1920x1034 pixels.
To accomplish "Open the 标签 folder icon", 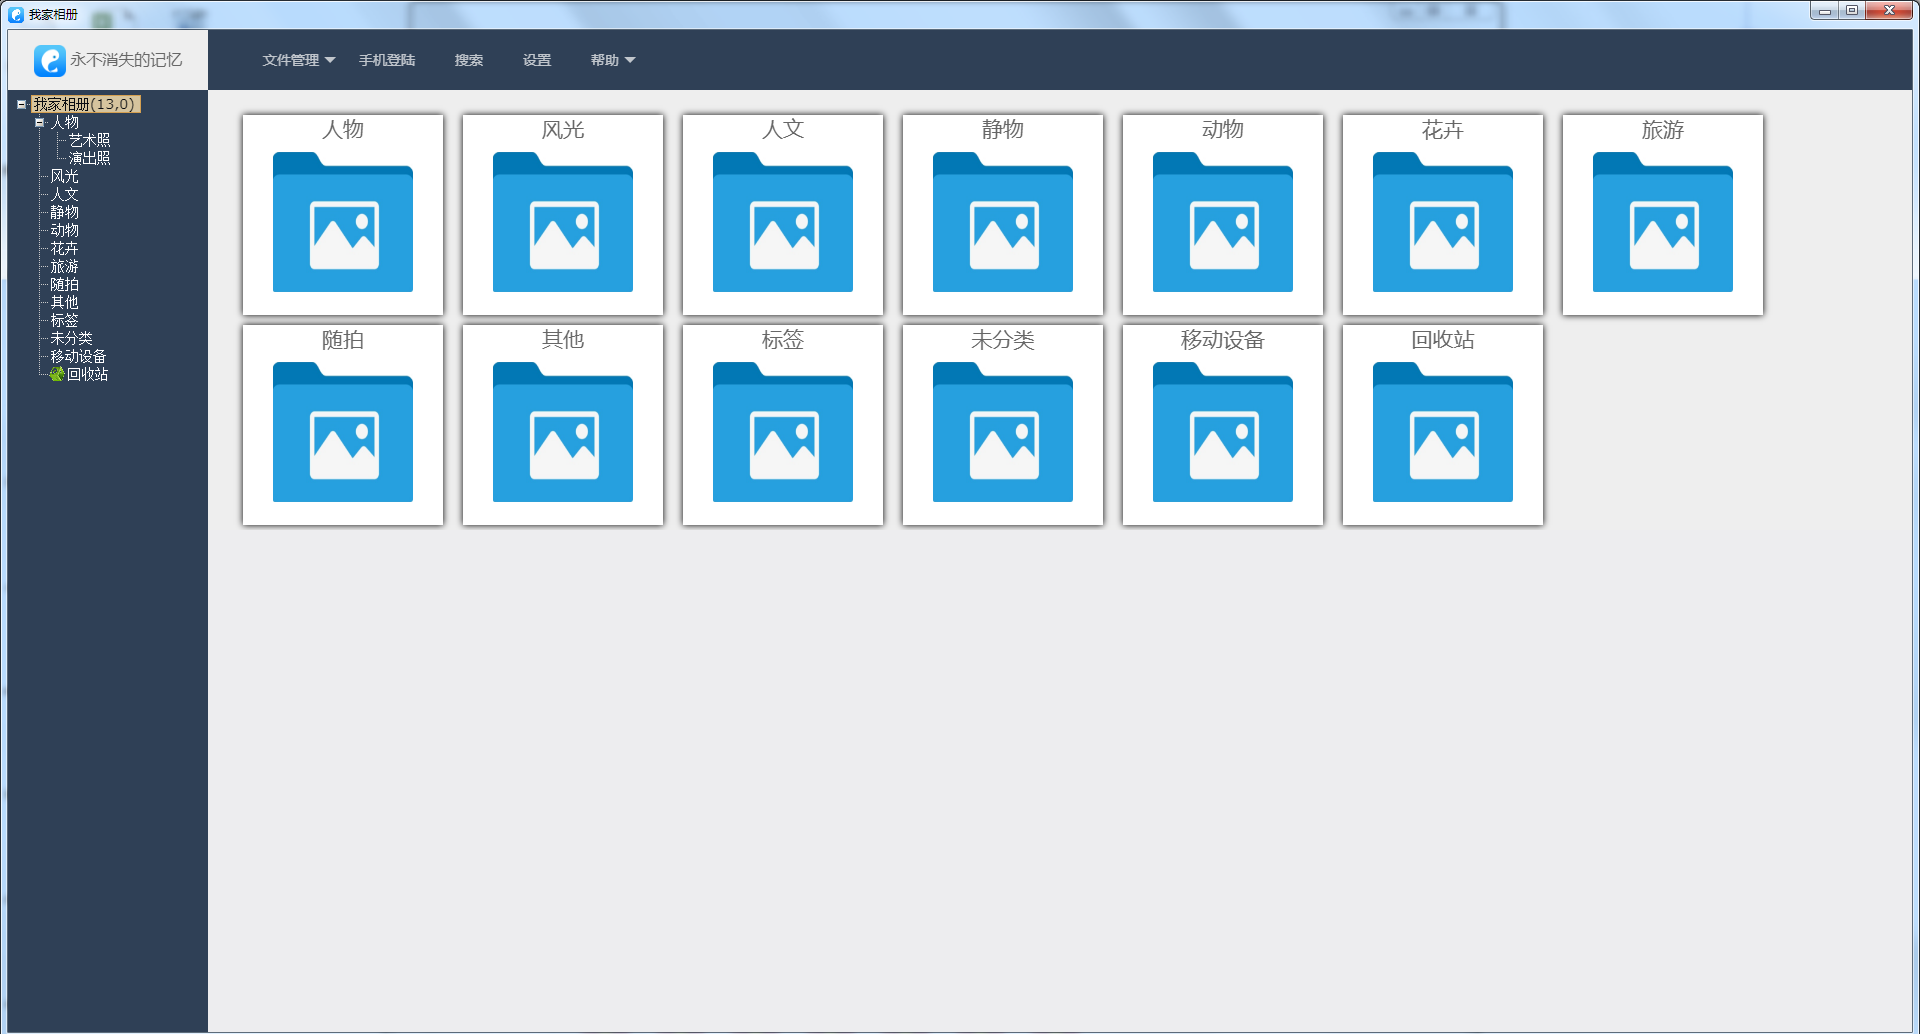I will coord(783,432).
